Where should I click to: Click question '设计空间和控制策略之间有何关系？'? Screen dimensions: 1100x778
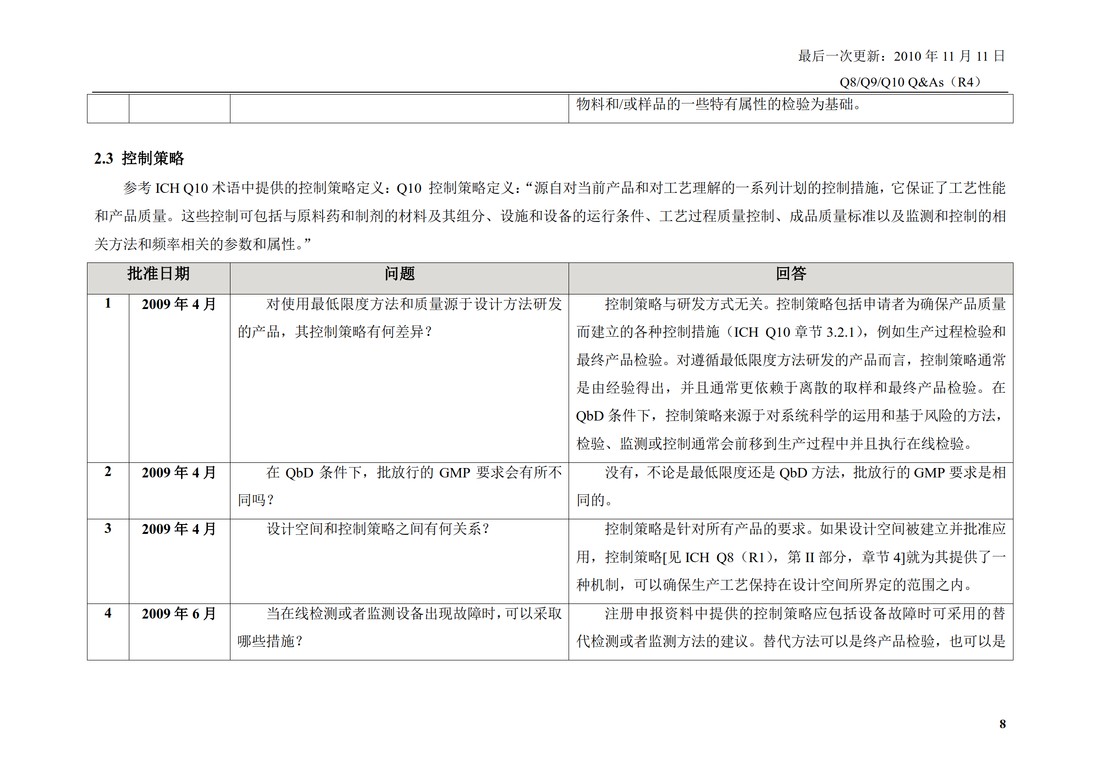378,529
